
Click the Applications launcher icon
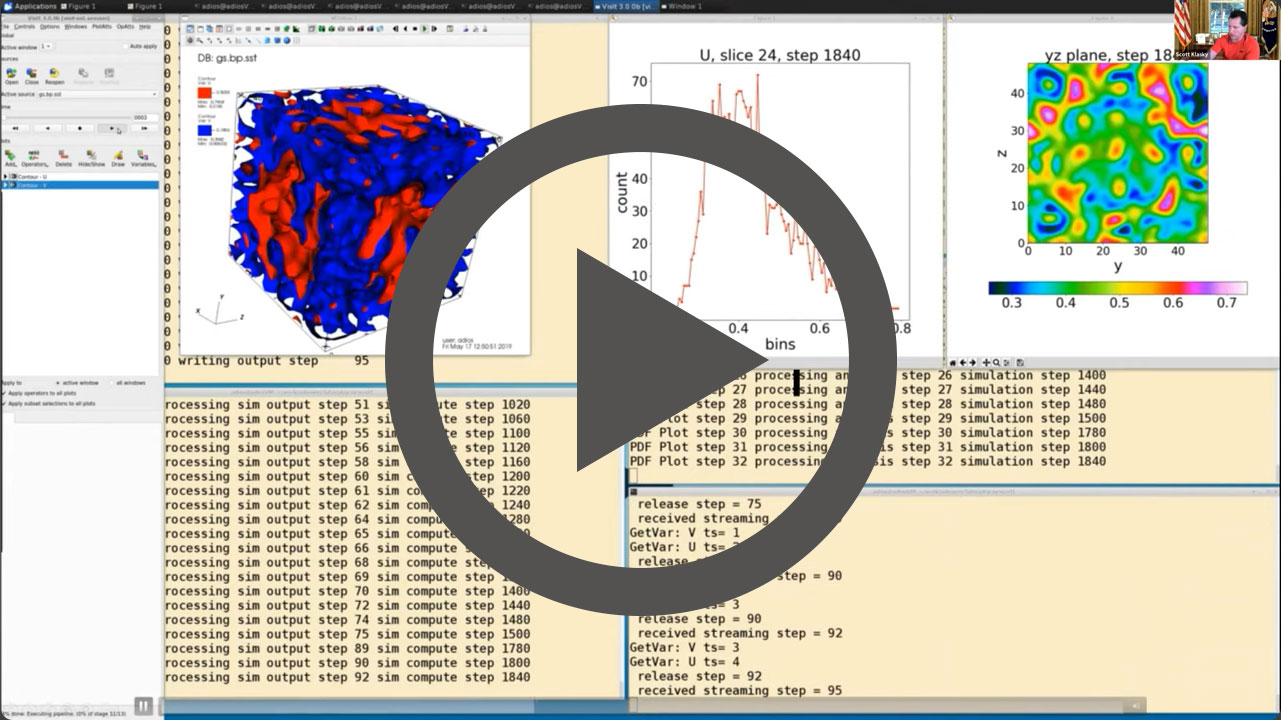tap(7, 6)
